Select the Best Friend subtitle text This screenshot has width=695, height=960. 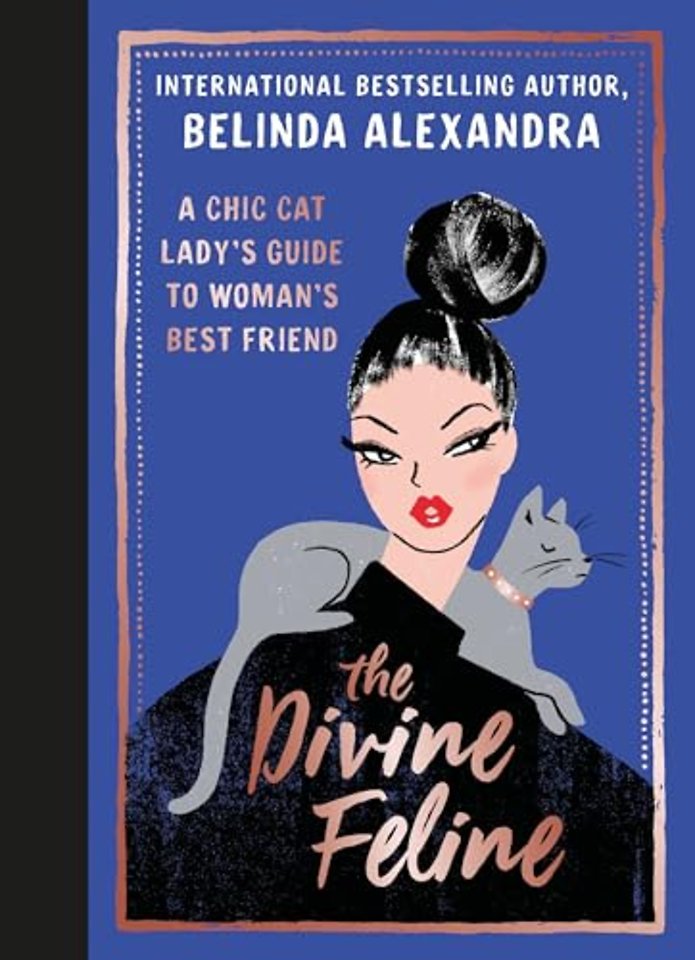(x=252, y=340)
